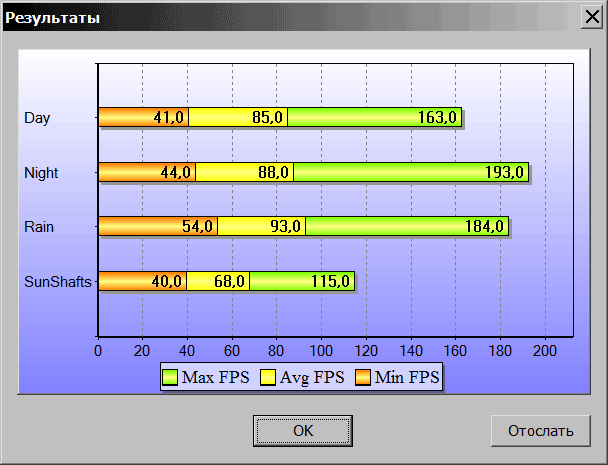Screen dimensions: 608x465
Task: Click the Результаты title bar text
Action: pos(53,17)
